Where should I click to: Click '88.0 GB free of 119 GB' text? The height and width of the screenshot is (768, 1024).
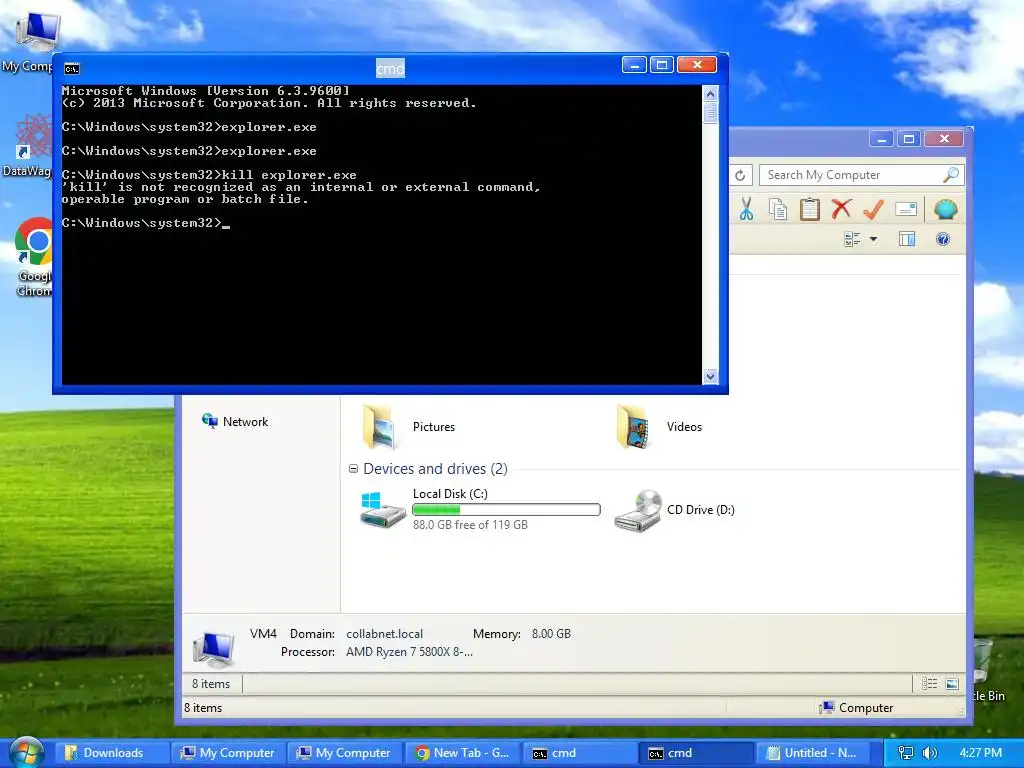pyautogui.click(x=470, y=524)
